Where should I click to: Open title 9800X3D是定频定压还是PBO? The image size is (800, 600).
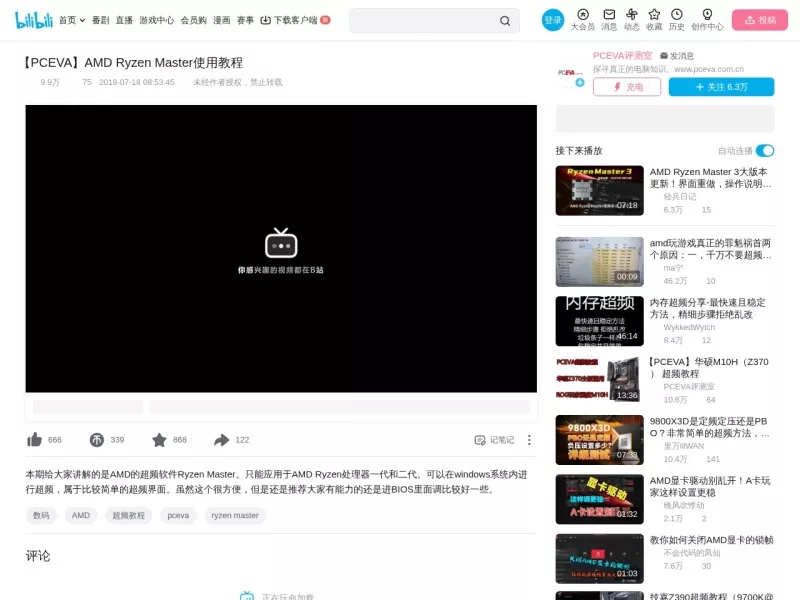pos(710,427)
